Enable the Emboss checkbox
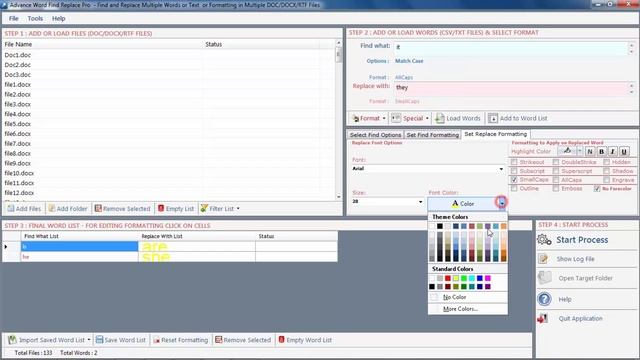 point(556,189)
